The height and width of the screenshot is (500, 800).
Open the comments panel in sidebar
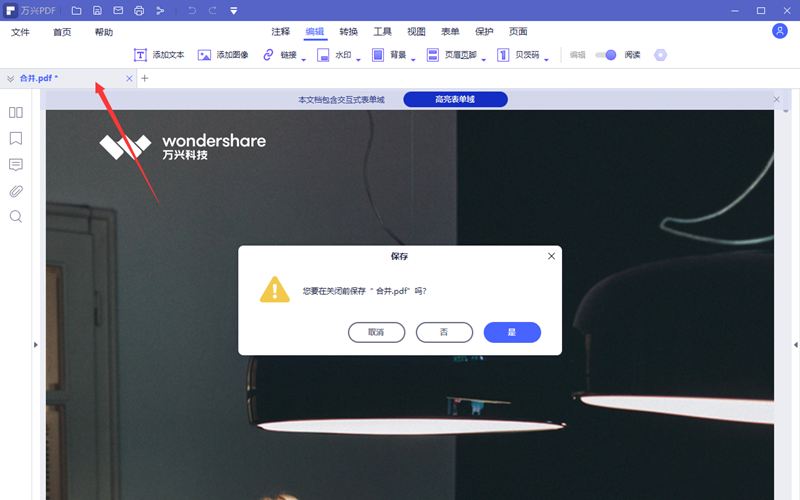pyautogui.click(x=16, y=164)
